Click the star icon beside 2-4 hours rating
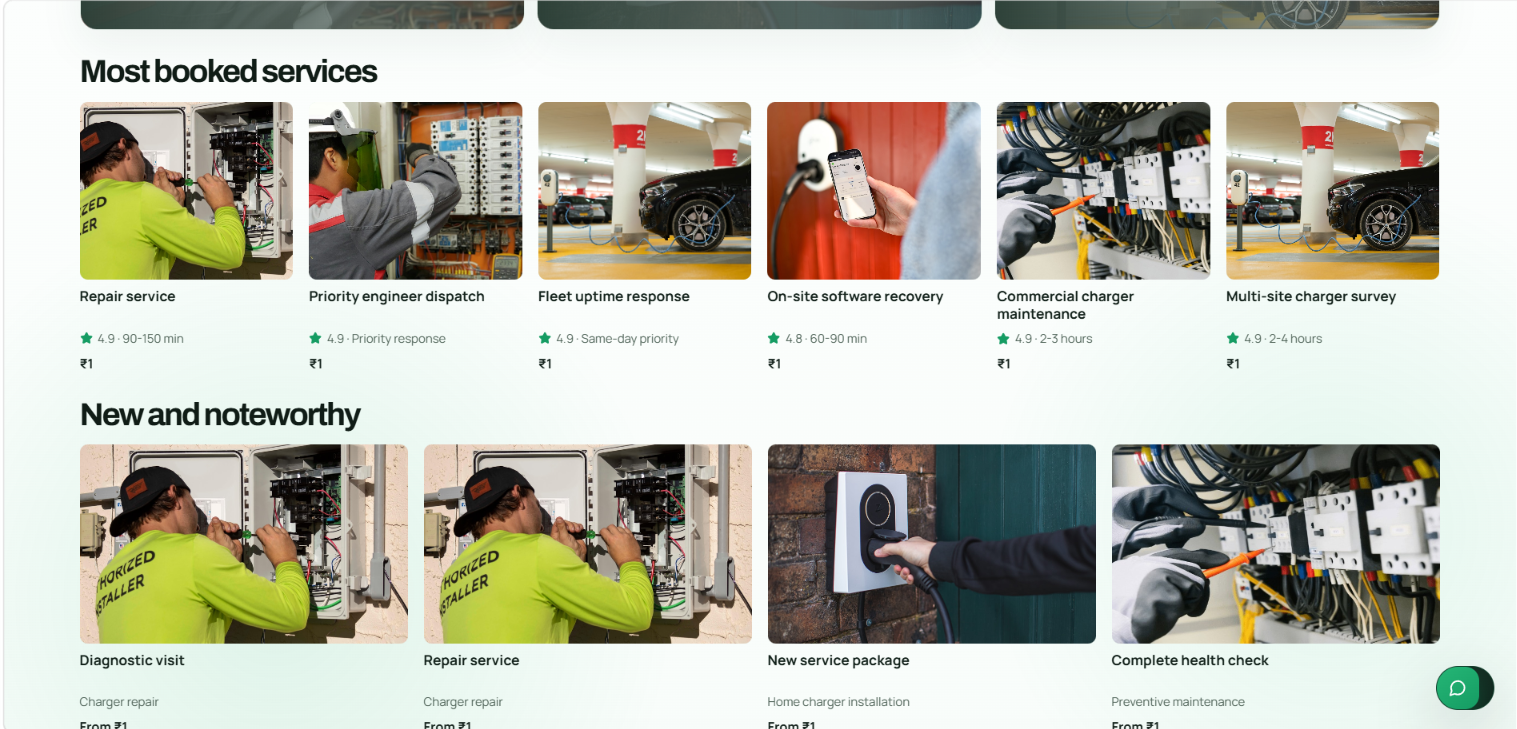The height and width of the screenshot is (729, 1517). click(1232, 338)
